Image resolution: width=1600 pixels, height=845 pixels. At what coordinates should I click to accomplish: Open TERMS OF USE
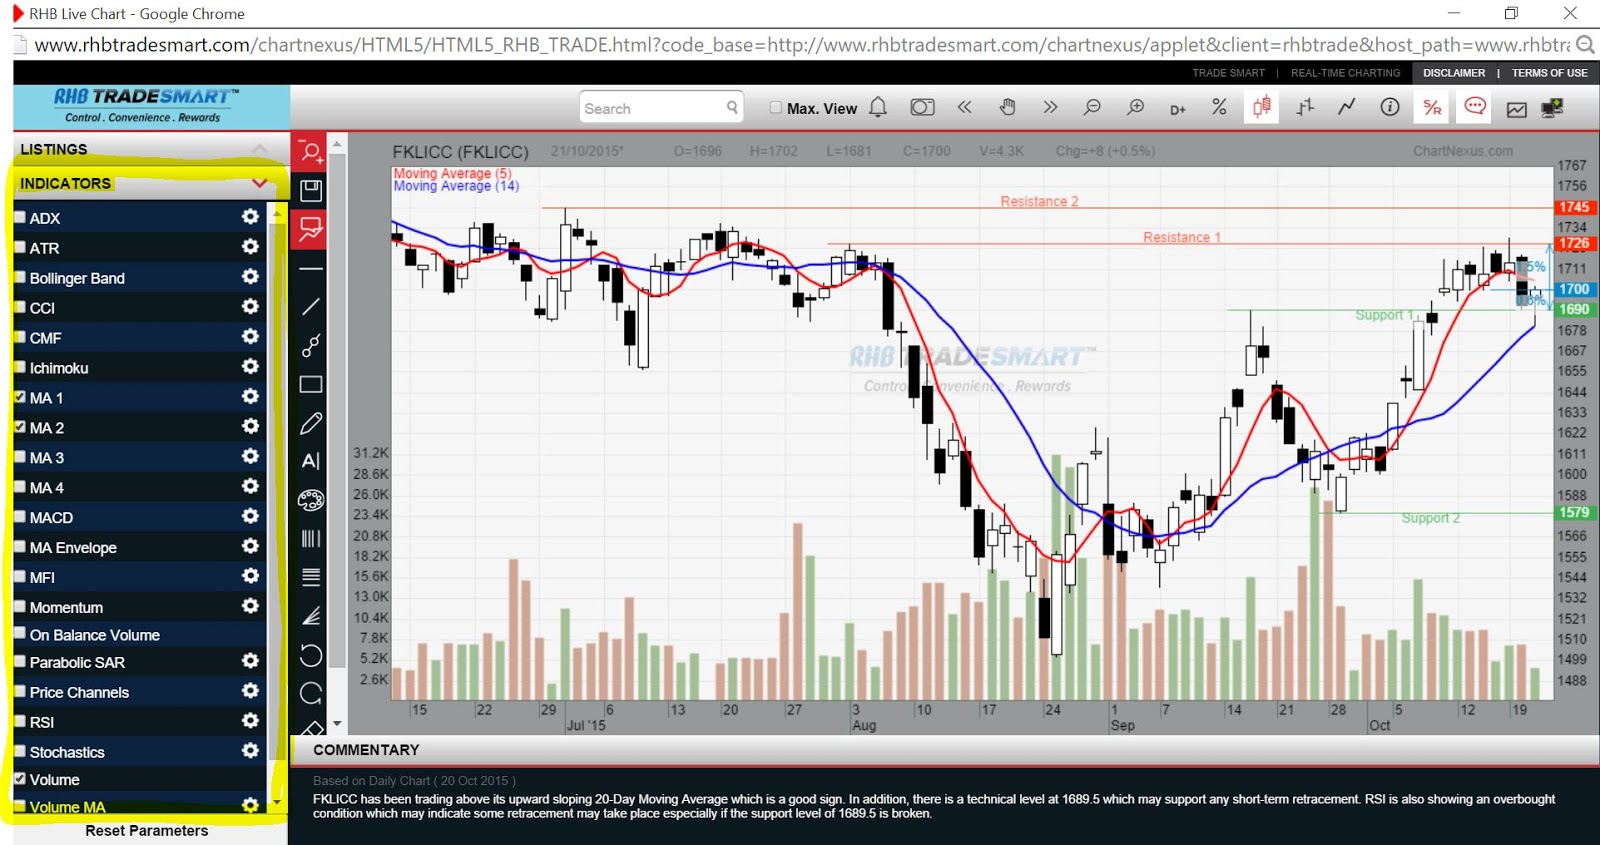pos(1549,73)
